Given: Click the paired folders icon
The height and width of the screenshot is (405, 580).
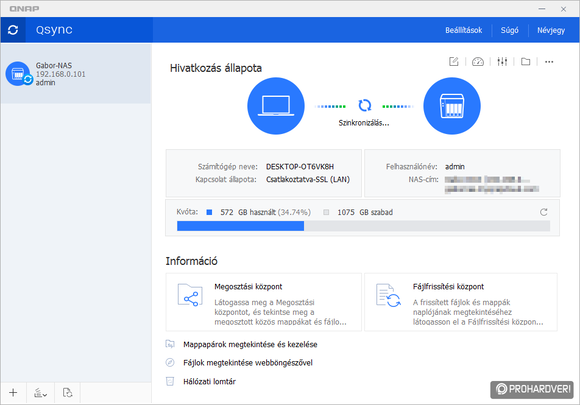Looking at the screenshot, I should pyautogui.click(x=170, y=344).
